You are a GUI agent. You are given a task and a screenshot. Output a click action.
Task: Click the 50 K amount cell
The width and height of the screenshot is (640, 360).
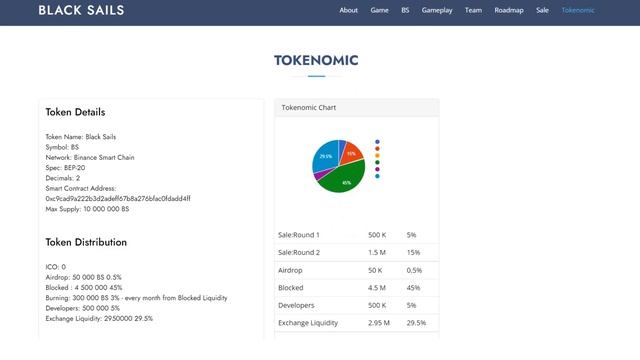(375, 270)
